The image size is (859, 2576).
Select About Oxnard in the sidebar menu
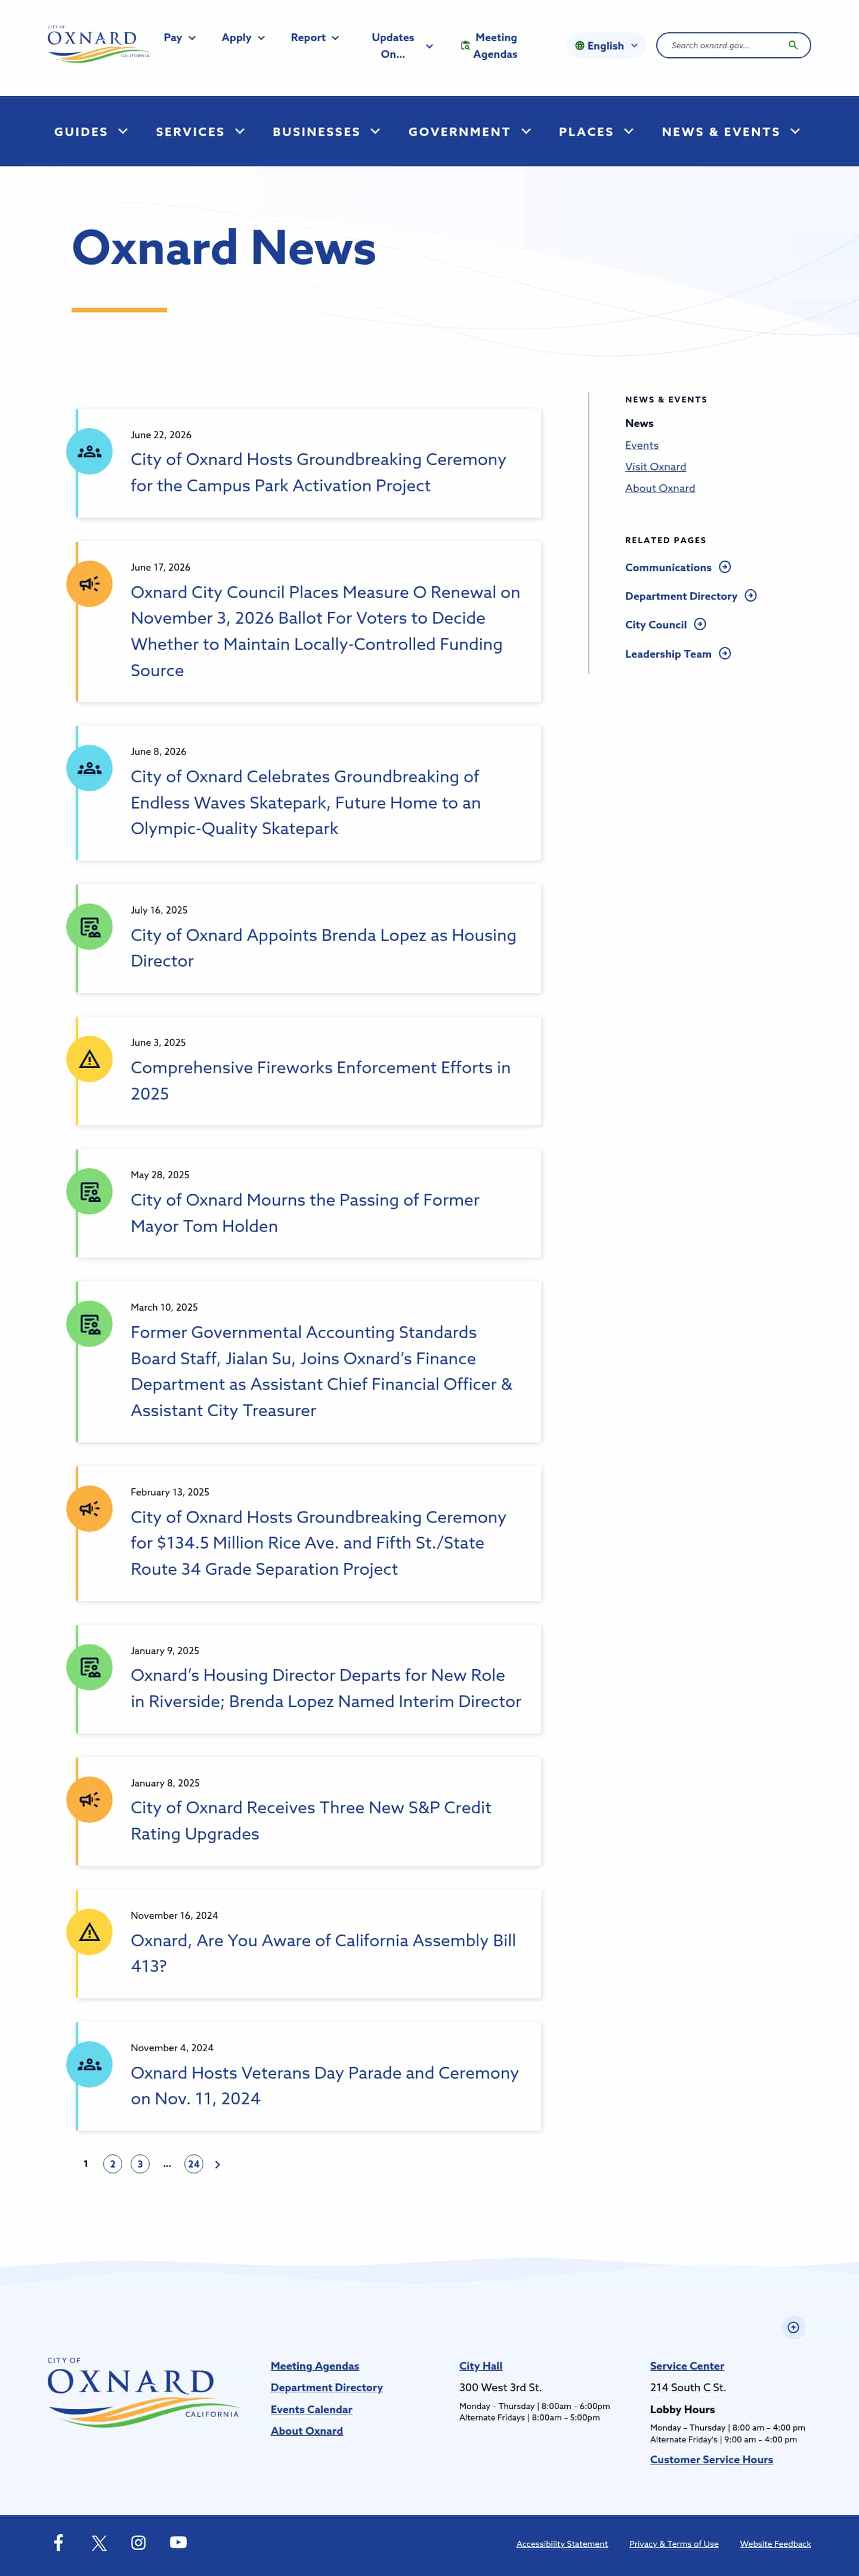point(660,489)
